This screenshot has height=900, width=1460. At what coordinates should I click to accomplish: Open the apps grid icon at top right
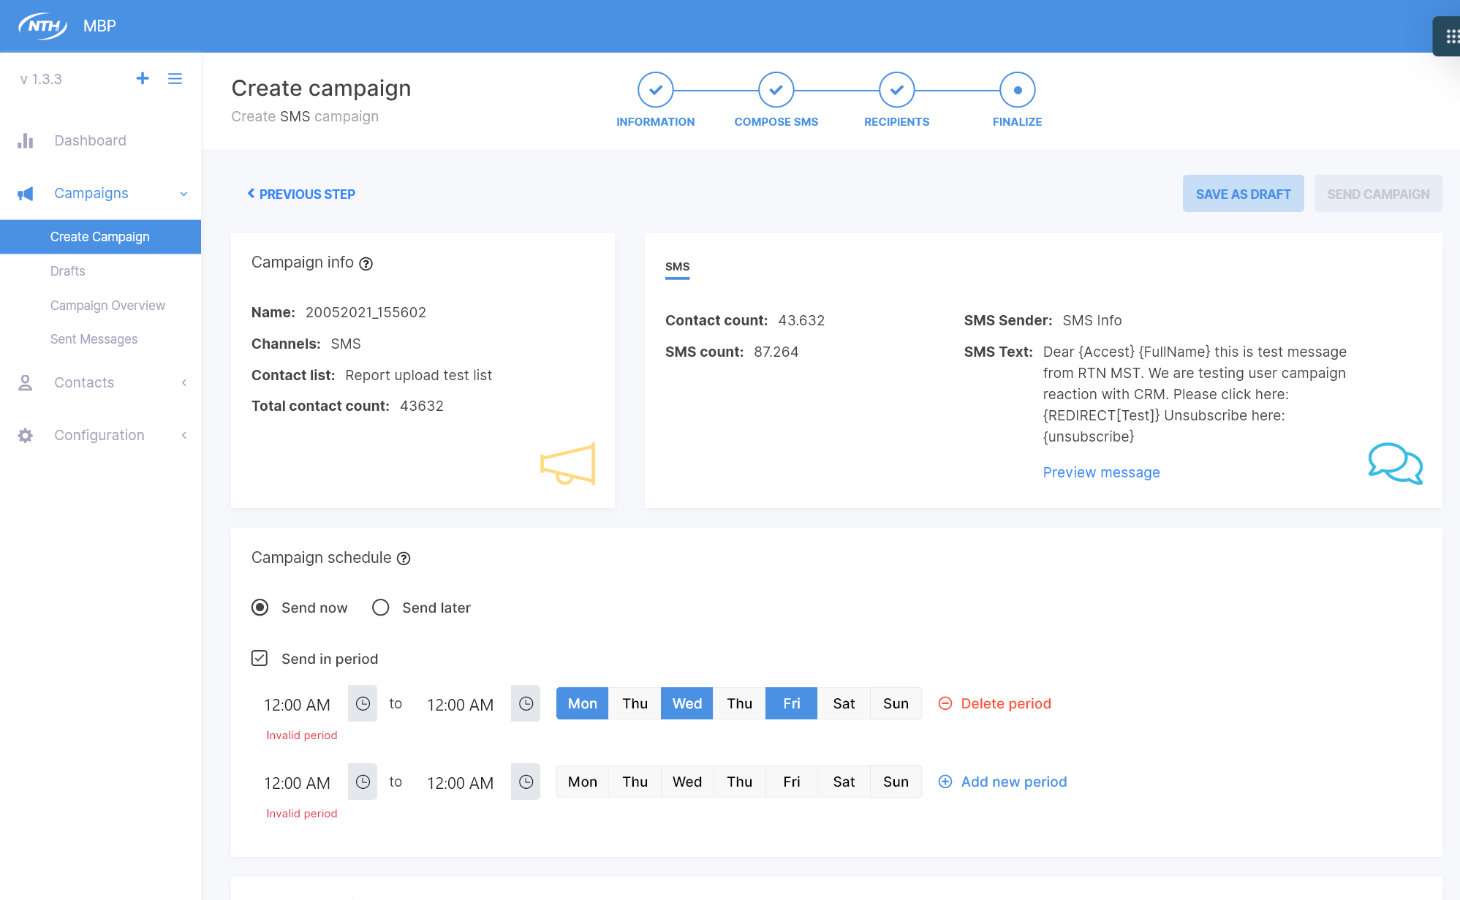(1451, 37)
